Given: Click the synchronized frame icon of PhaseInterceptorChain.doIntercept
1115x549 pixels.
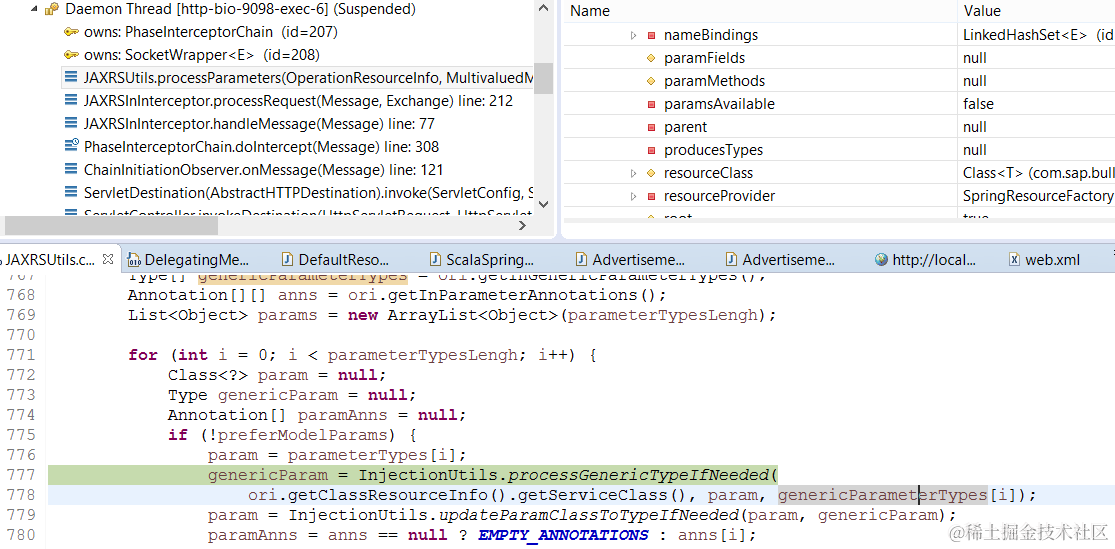Looking at the screenshot, I should [70, 146].
